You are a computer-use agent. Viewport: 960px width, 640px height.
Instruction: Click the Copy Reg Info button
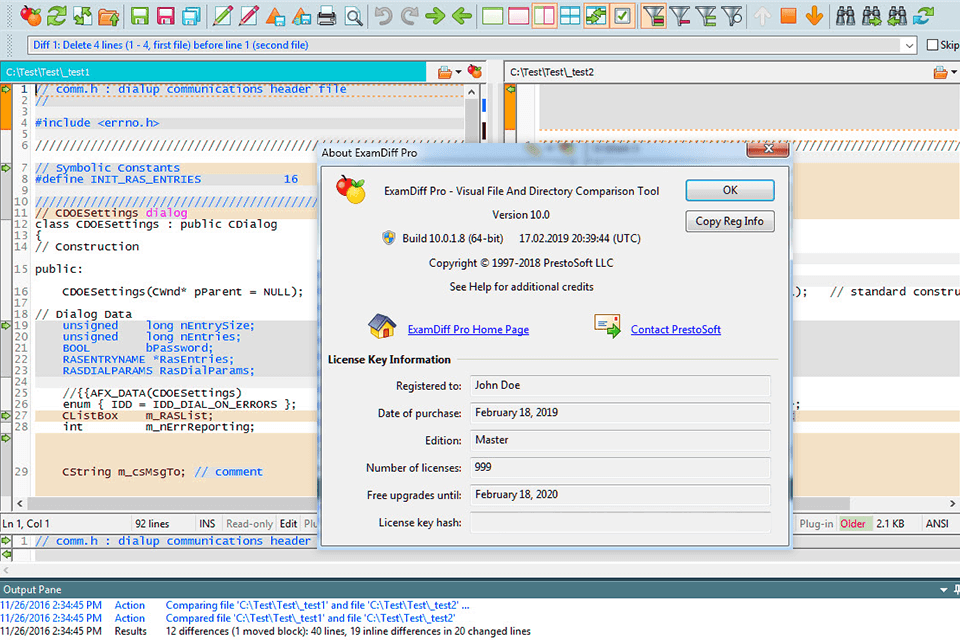[730, 221]
